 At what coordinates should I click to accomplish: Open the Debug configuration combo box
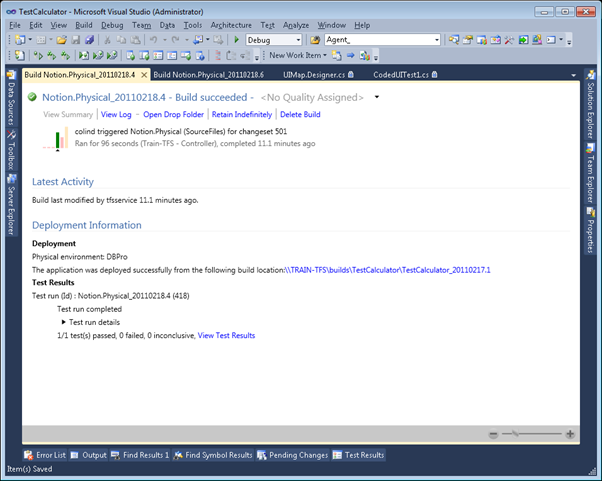pos(274,40)
